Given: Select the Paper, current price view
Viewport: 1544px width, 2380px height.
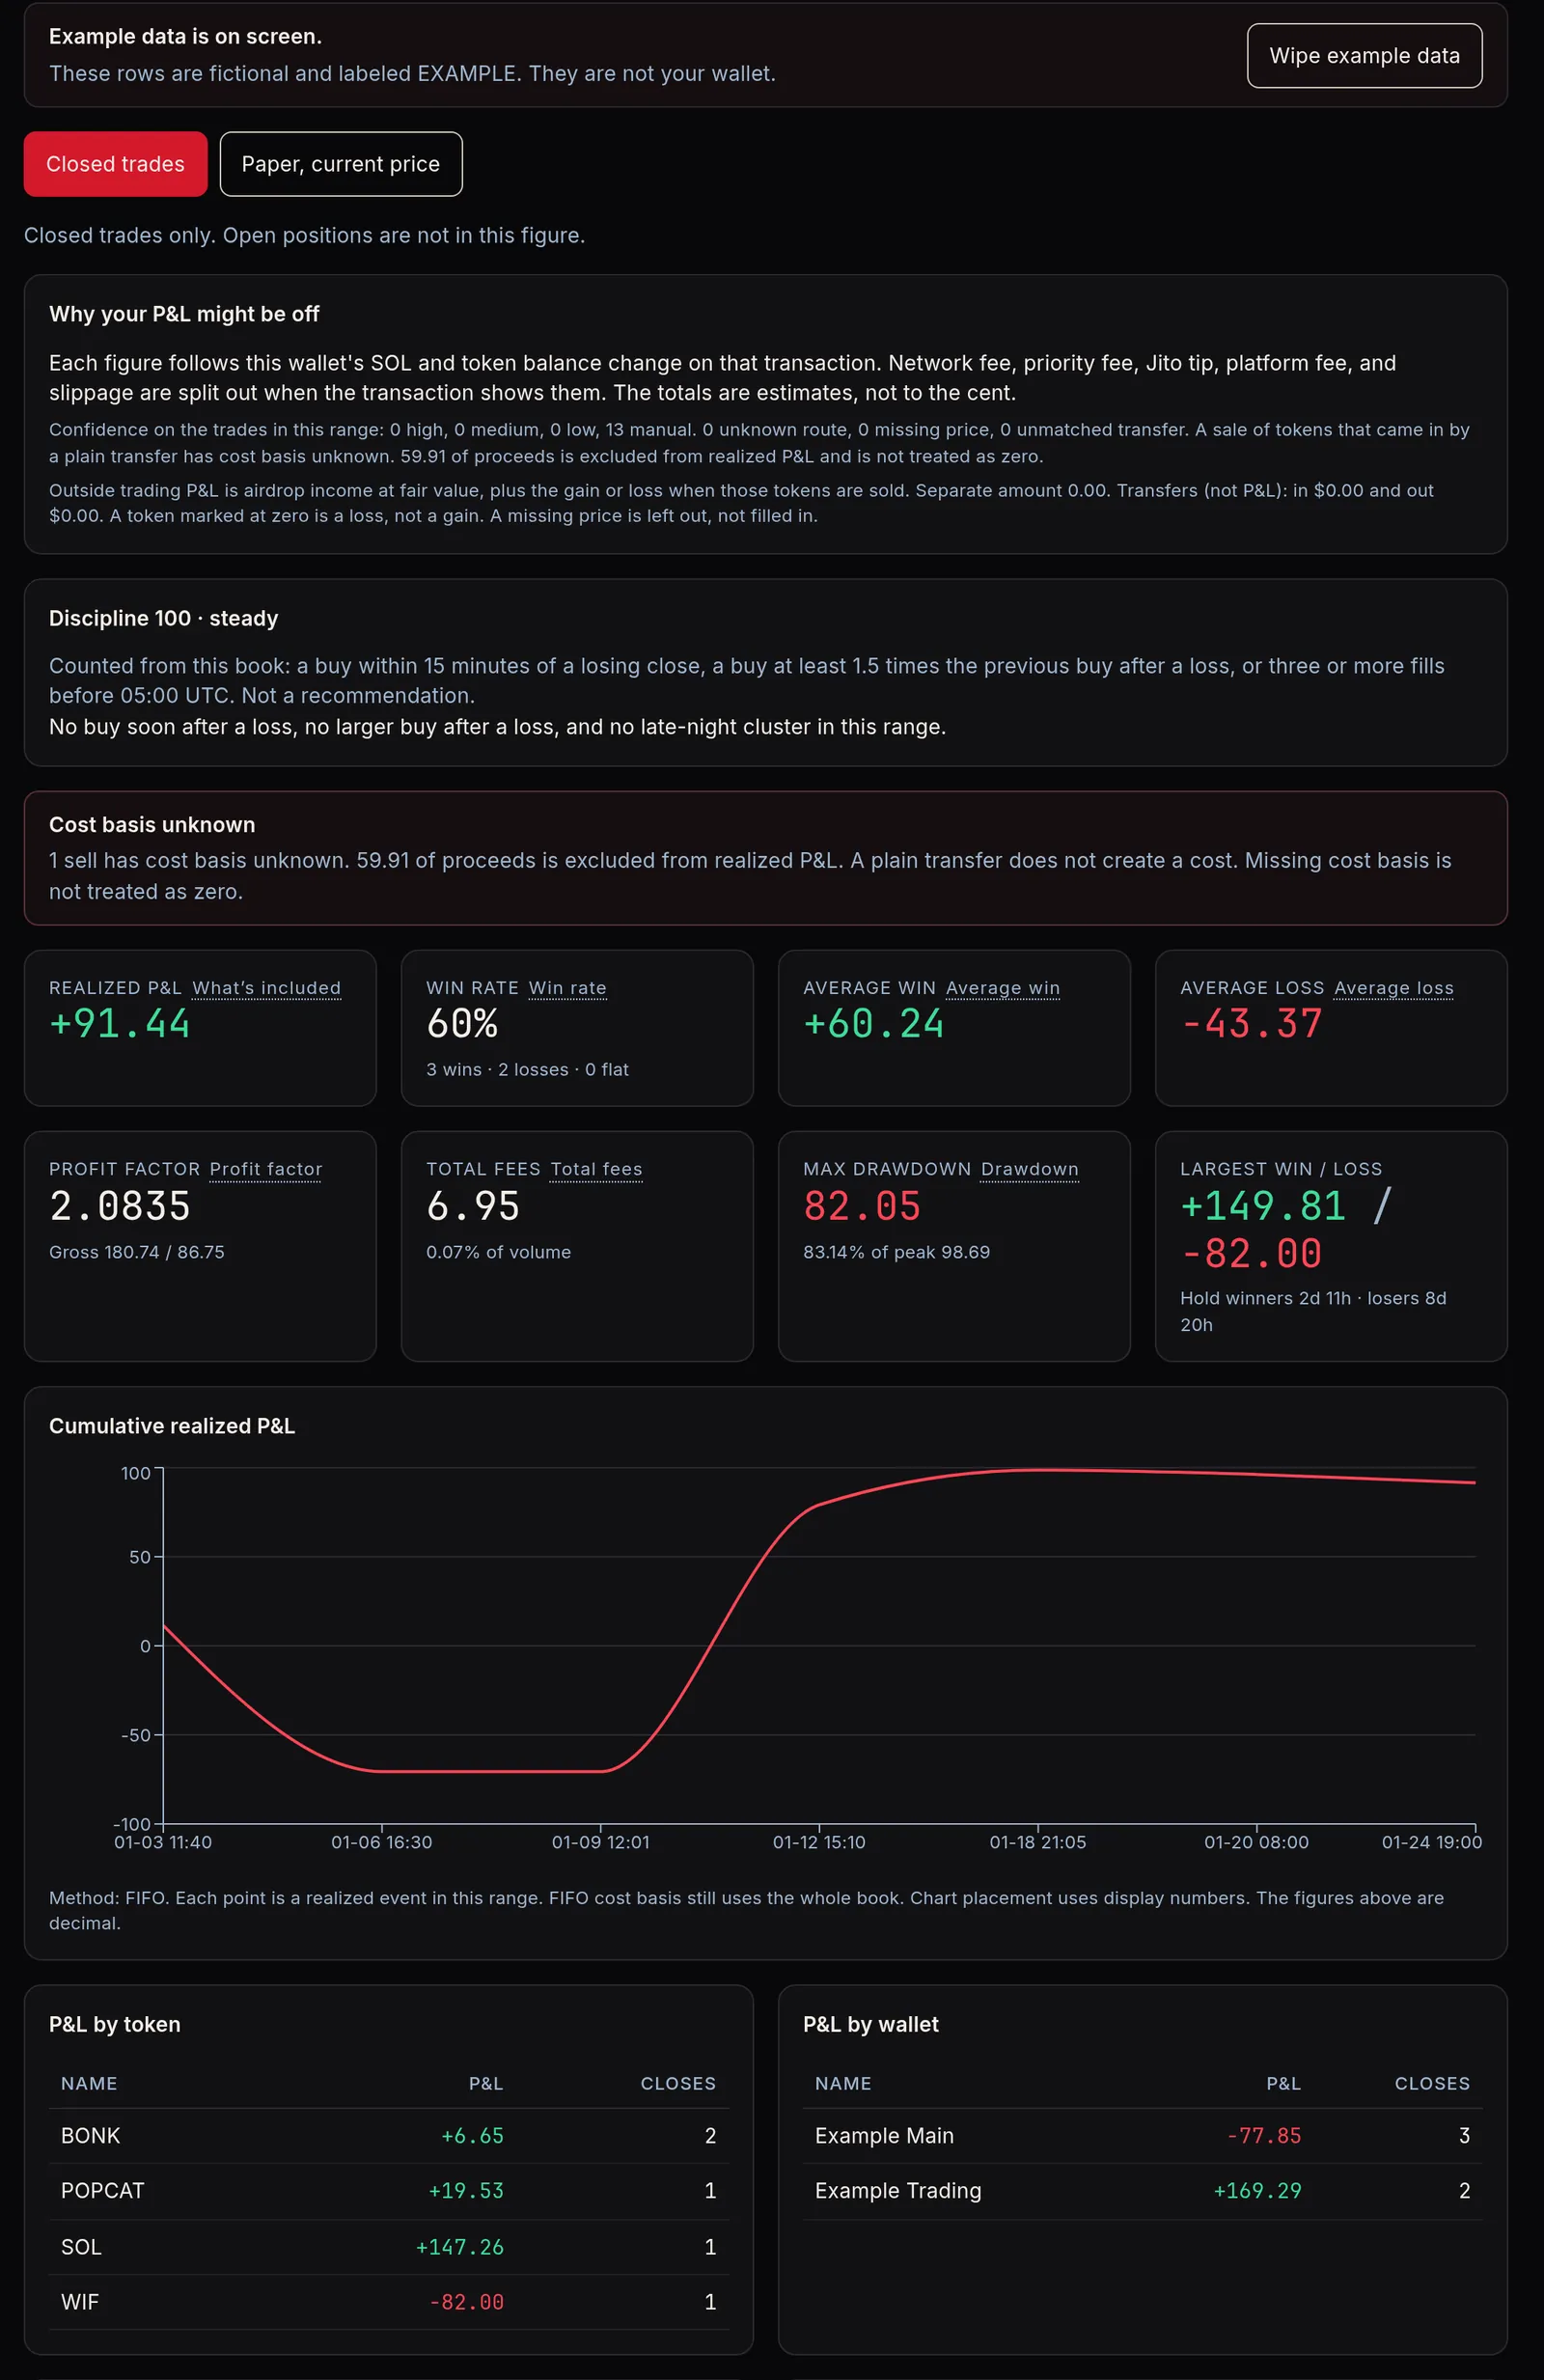Looking at the screenshot, I should (340, 164).
